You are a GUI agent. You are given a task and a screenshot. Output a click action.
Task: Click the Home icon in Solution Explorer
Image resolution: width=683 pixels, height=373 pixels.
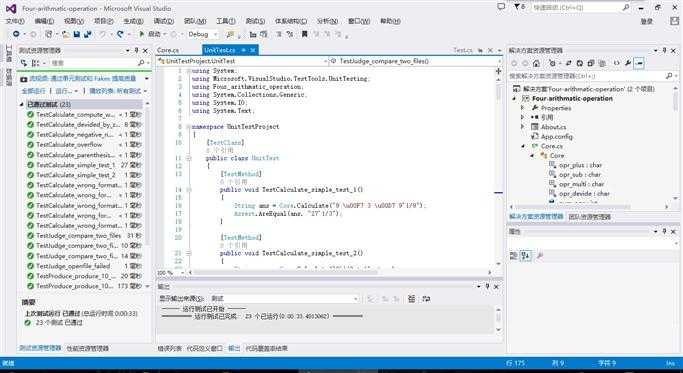click(x=536, y=63)
